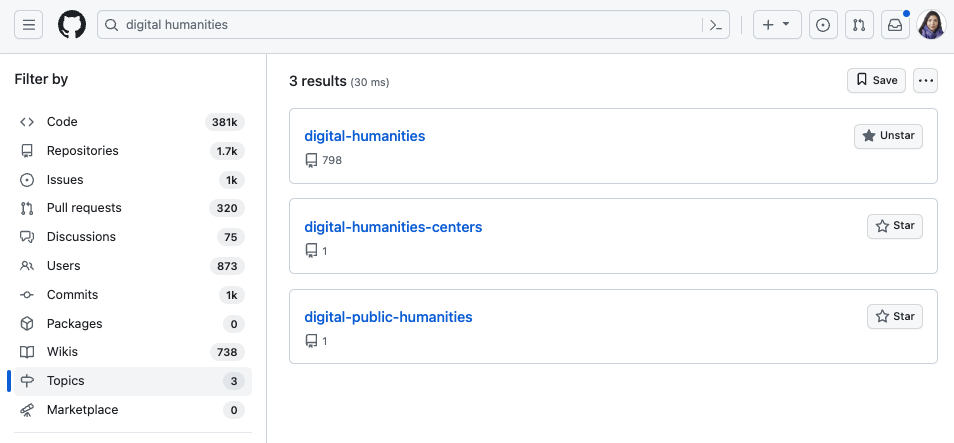Open the Issues icon in header
This screenshot has height=443, width=954.
[x=823, y=25]
